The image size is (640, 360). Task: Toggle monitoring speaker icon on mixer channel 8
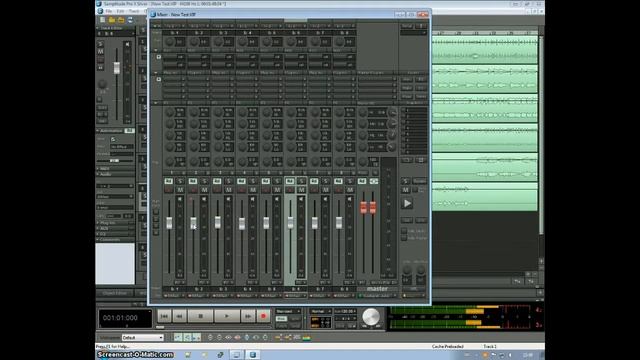pos(349,199)
